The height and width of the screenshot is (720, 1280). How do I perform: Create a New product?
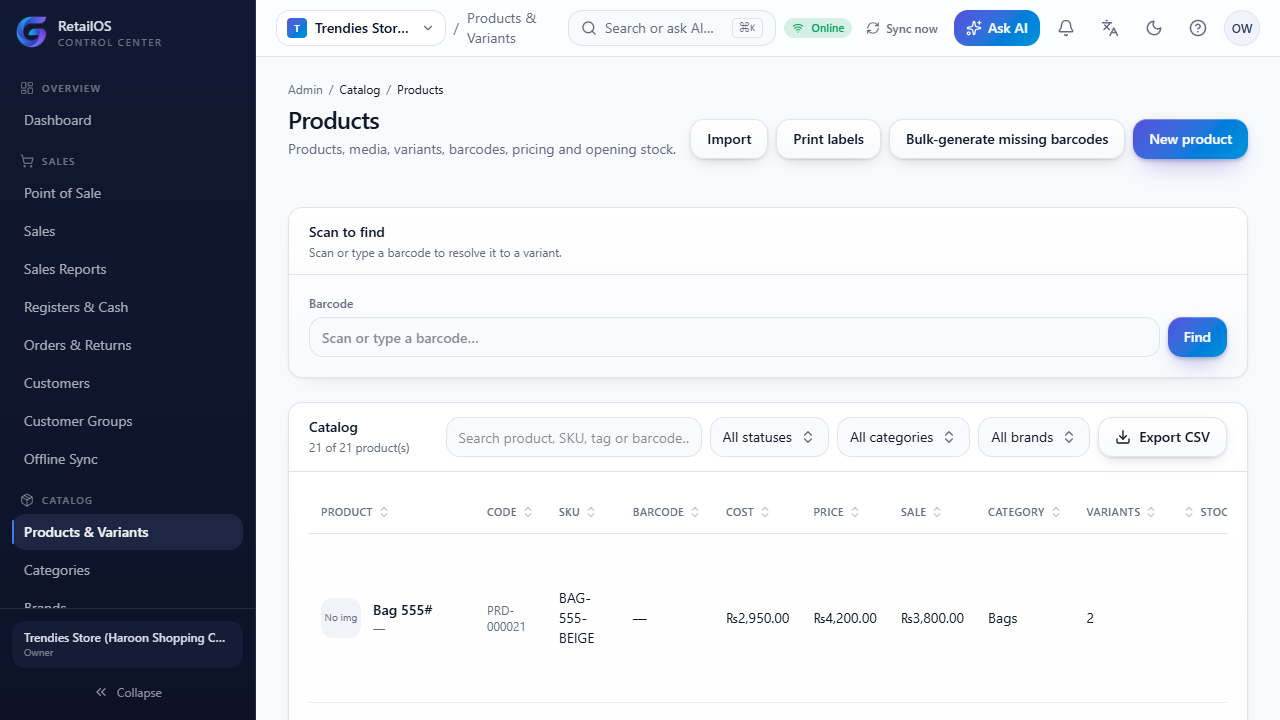pos(1190,139)
